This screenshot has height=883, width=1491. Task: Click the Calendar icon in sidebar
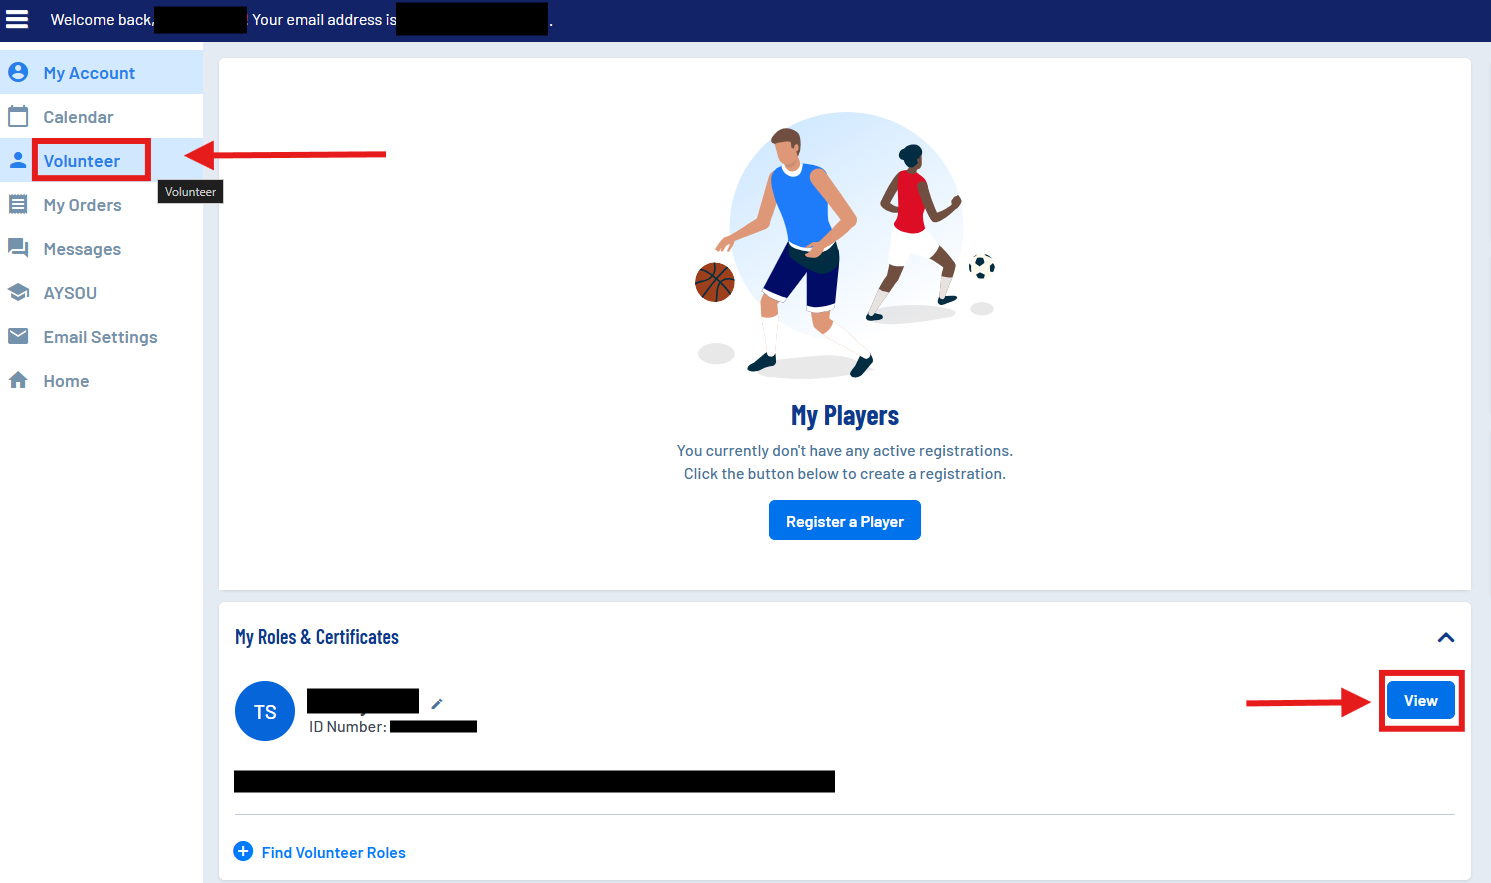click(x=18, y=116)
